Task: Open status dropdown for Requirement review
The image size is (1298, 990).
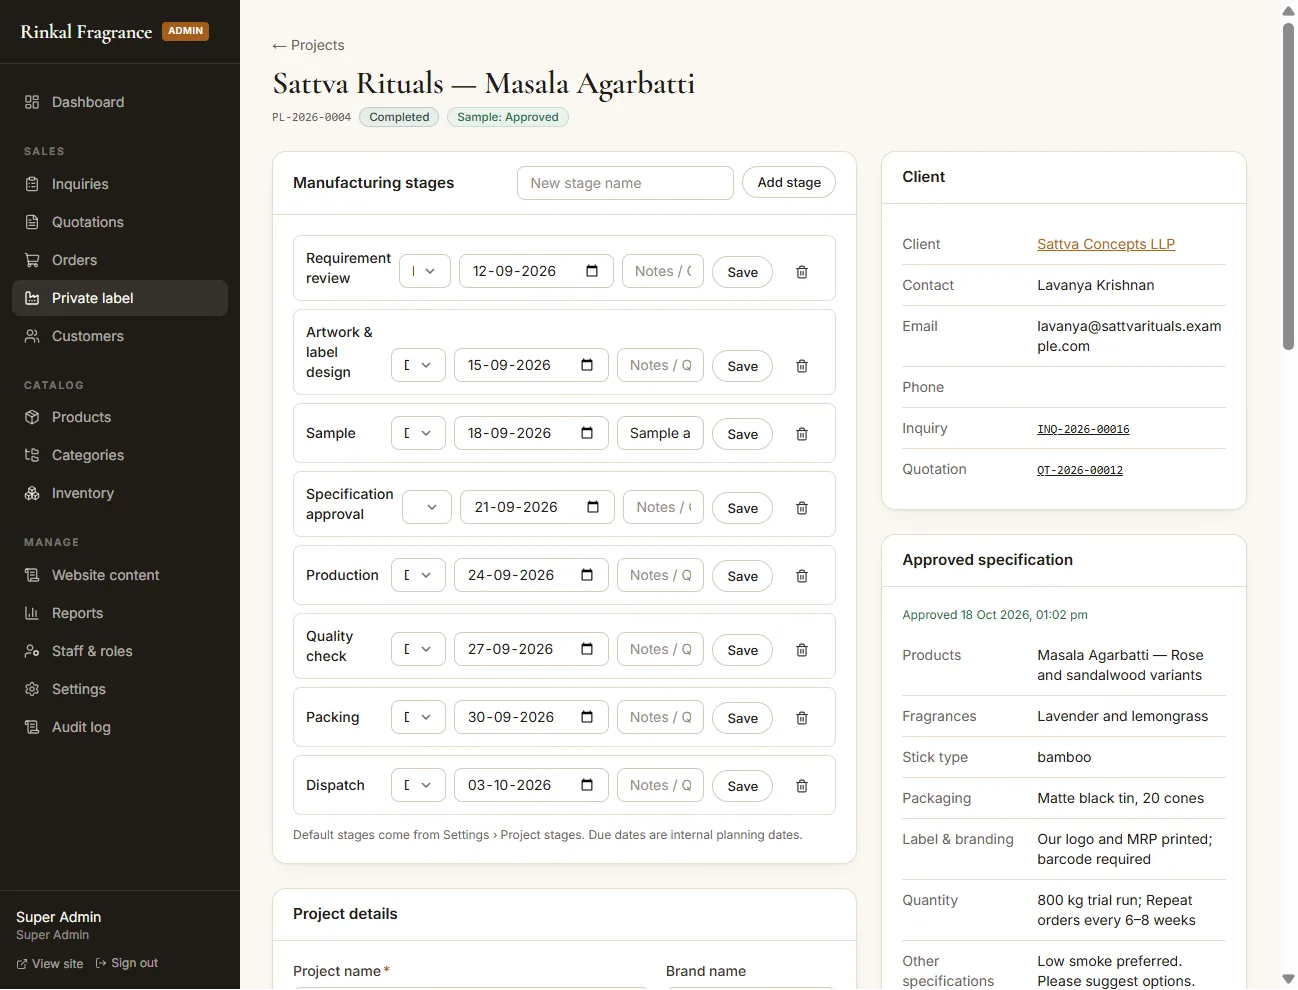Action: coord(425,271)
